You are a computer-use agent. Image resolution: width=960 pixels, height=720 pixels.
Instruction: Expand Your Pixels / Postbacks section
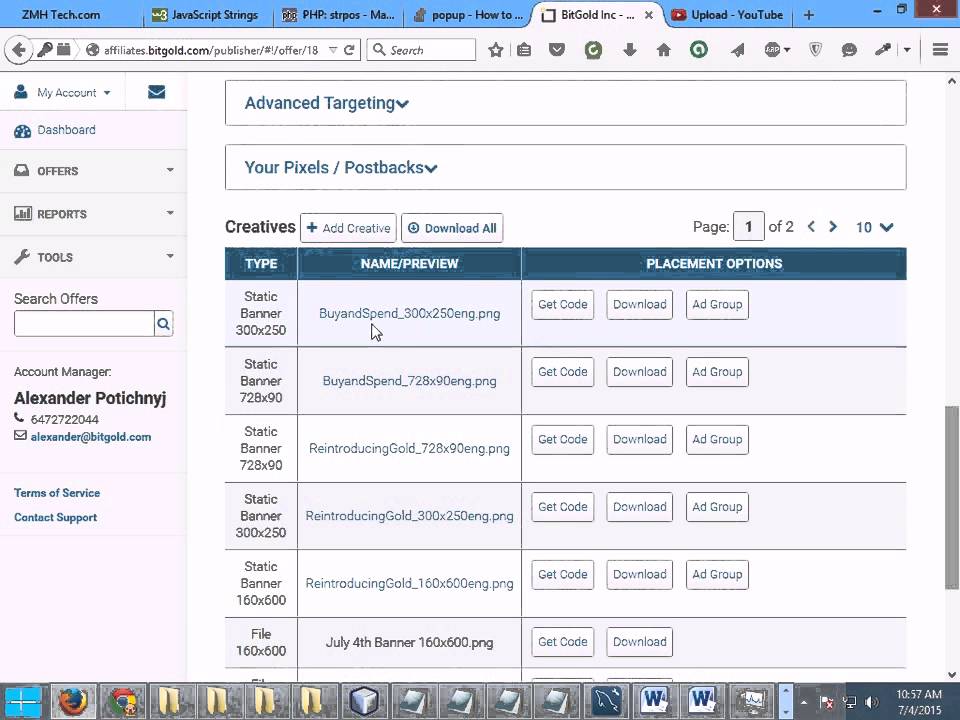point(565,167)
